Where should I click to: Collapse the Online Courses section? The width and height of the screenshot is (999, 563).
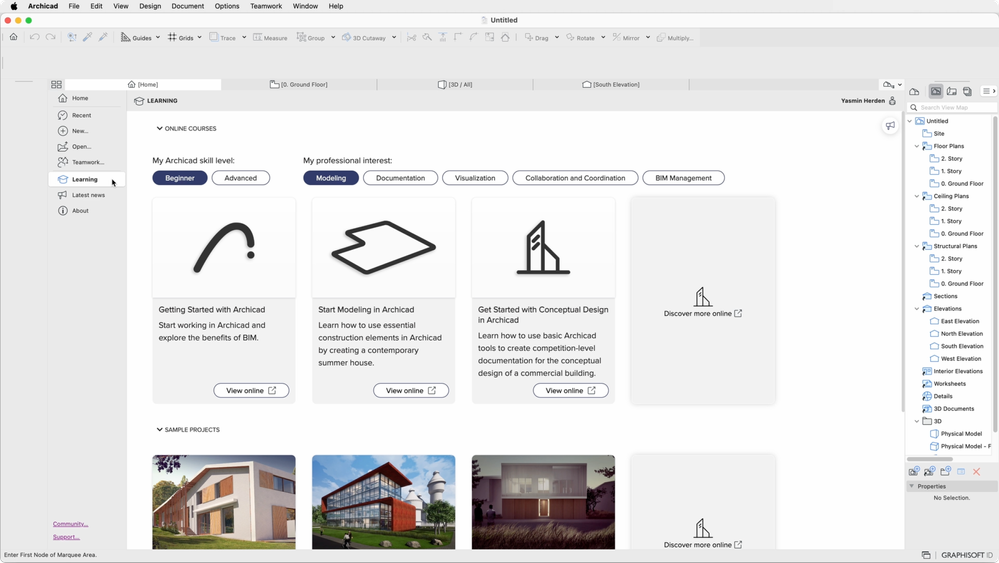[x=159, y=128]
